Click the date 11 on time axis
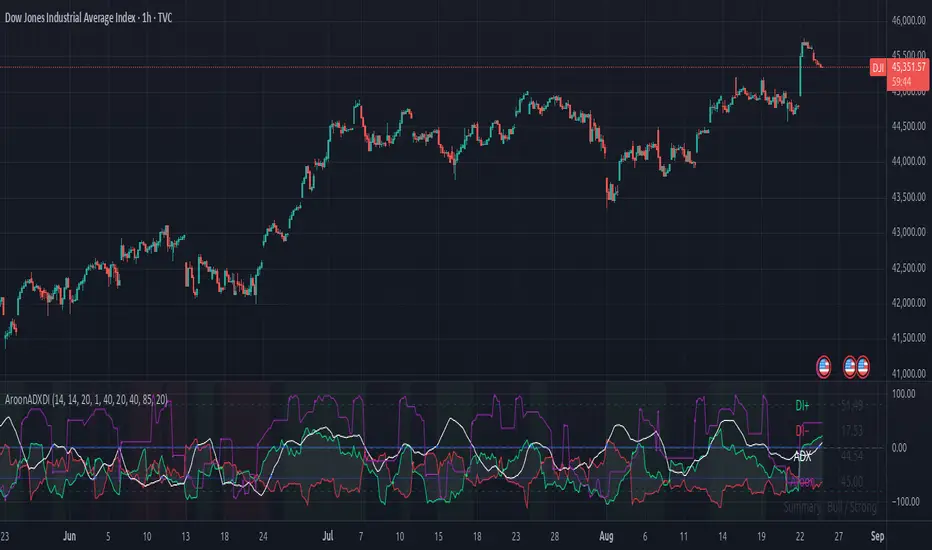 tap(684, 536)
